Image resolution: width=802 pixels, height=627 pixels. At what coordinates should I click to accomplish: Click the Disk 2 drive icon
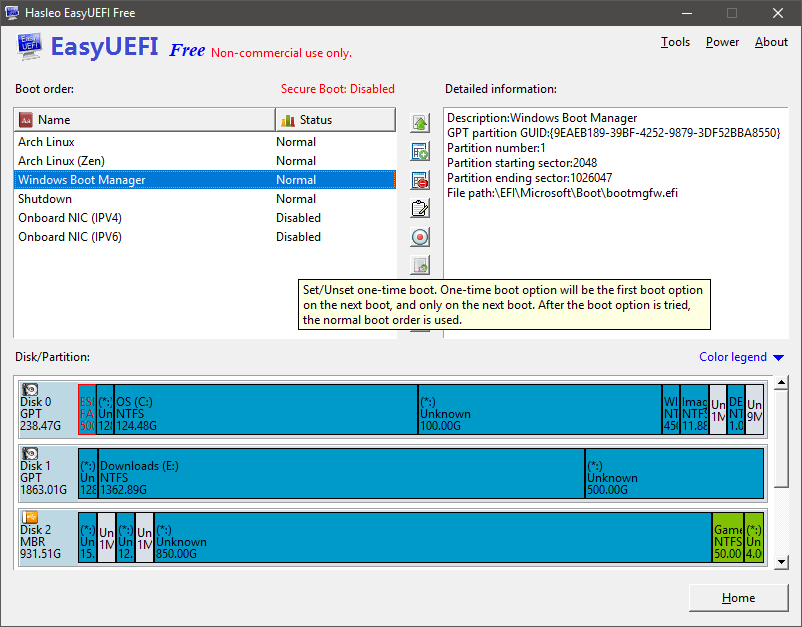31,518
